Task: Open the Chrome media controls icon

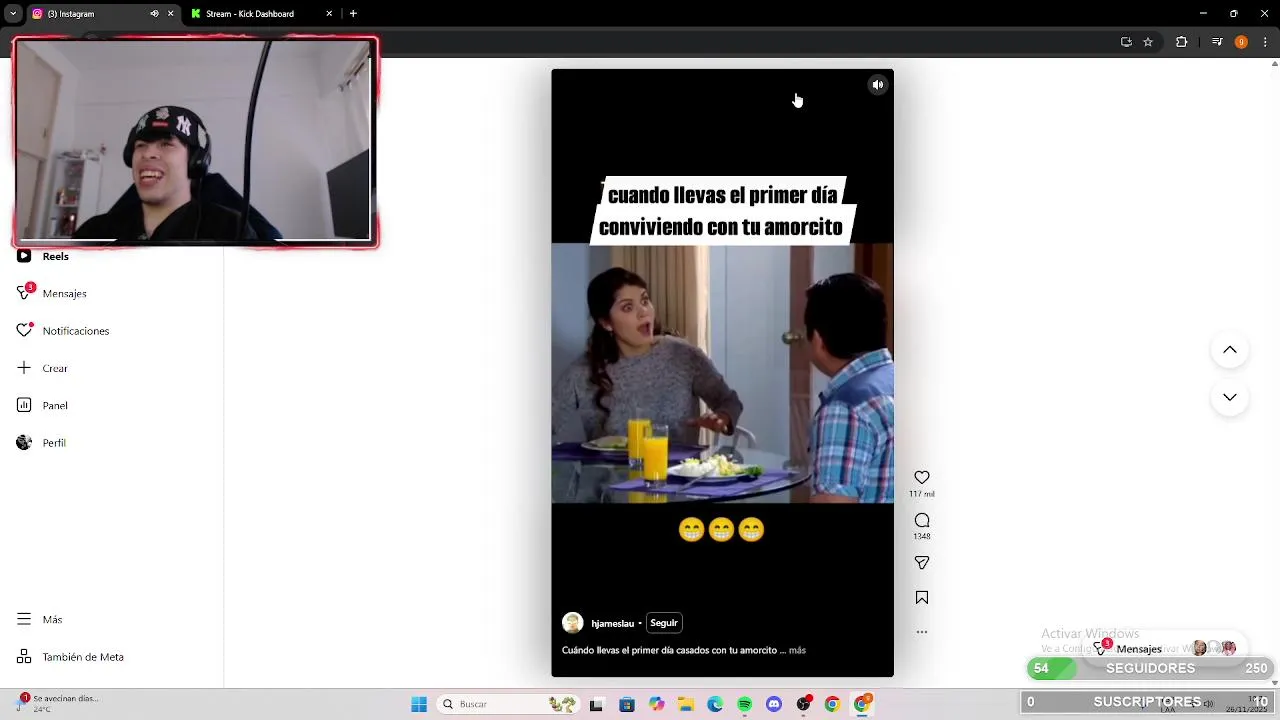Action: point(1217,42)
